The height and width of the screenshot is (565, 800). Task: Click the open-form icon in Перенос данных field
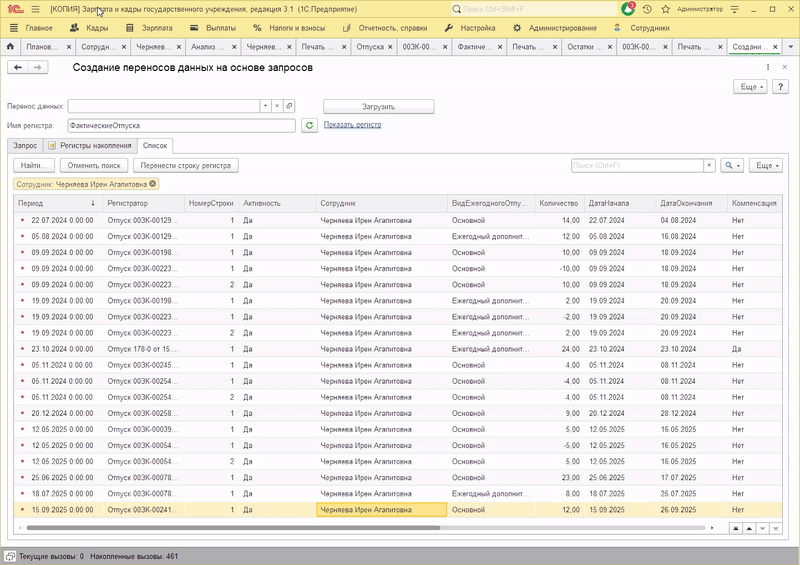pyautogui.click(x=289, y=105)
